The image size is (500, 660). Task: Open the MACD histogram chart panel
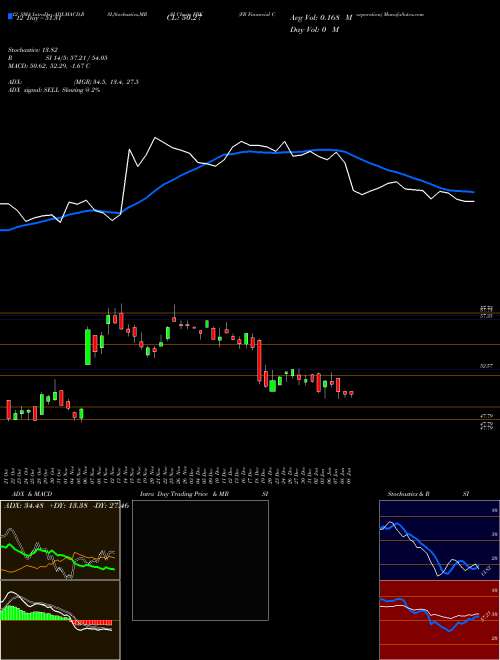60,620
